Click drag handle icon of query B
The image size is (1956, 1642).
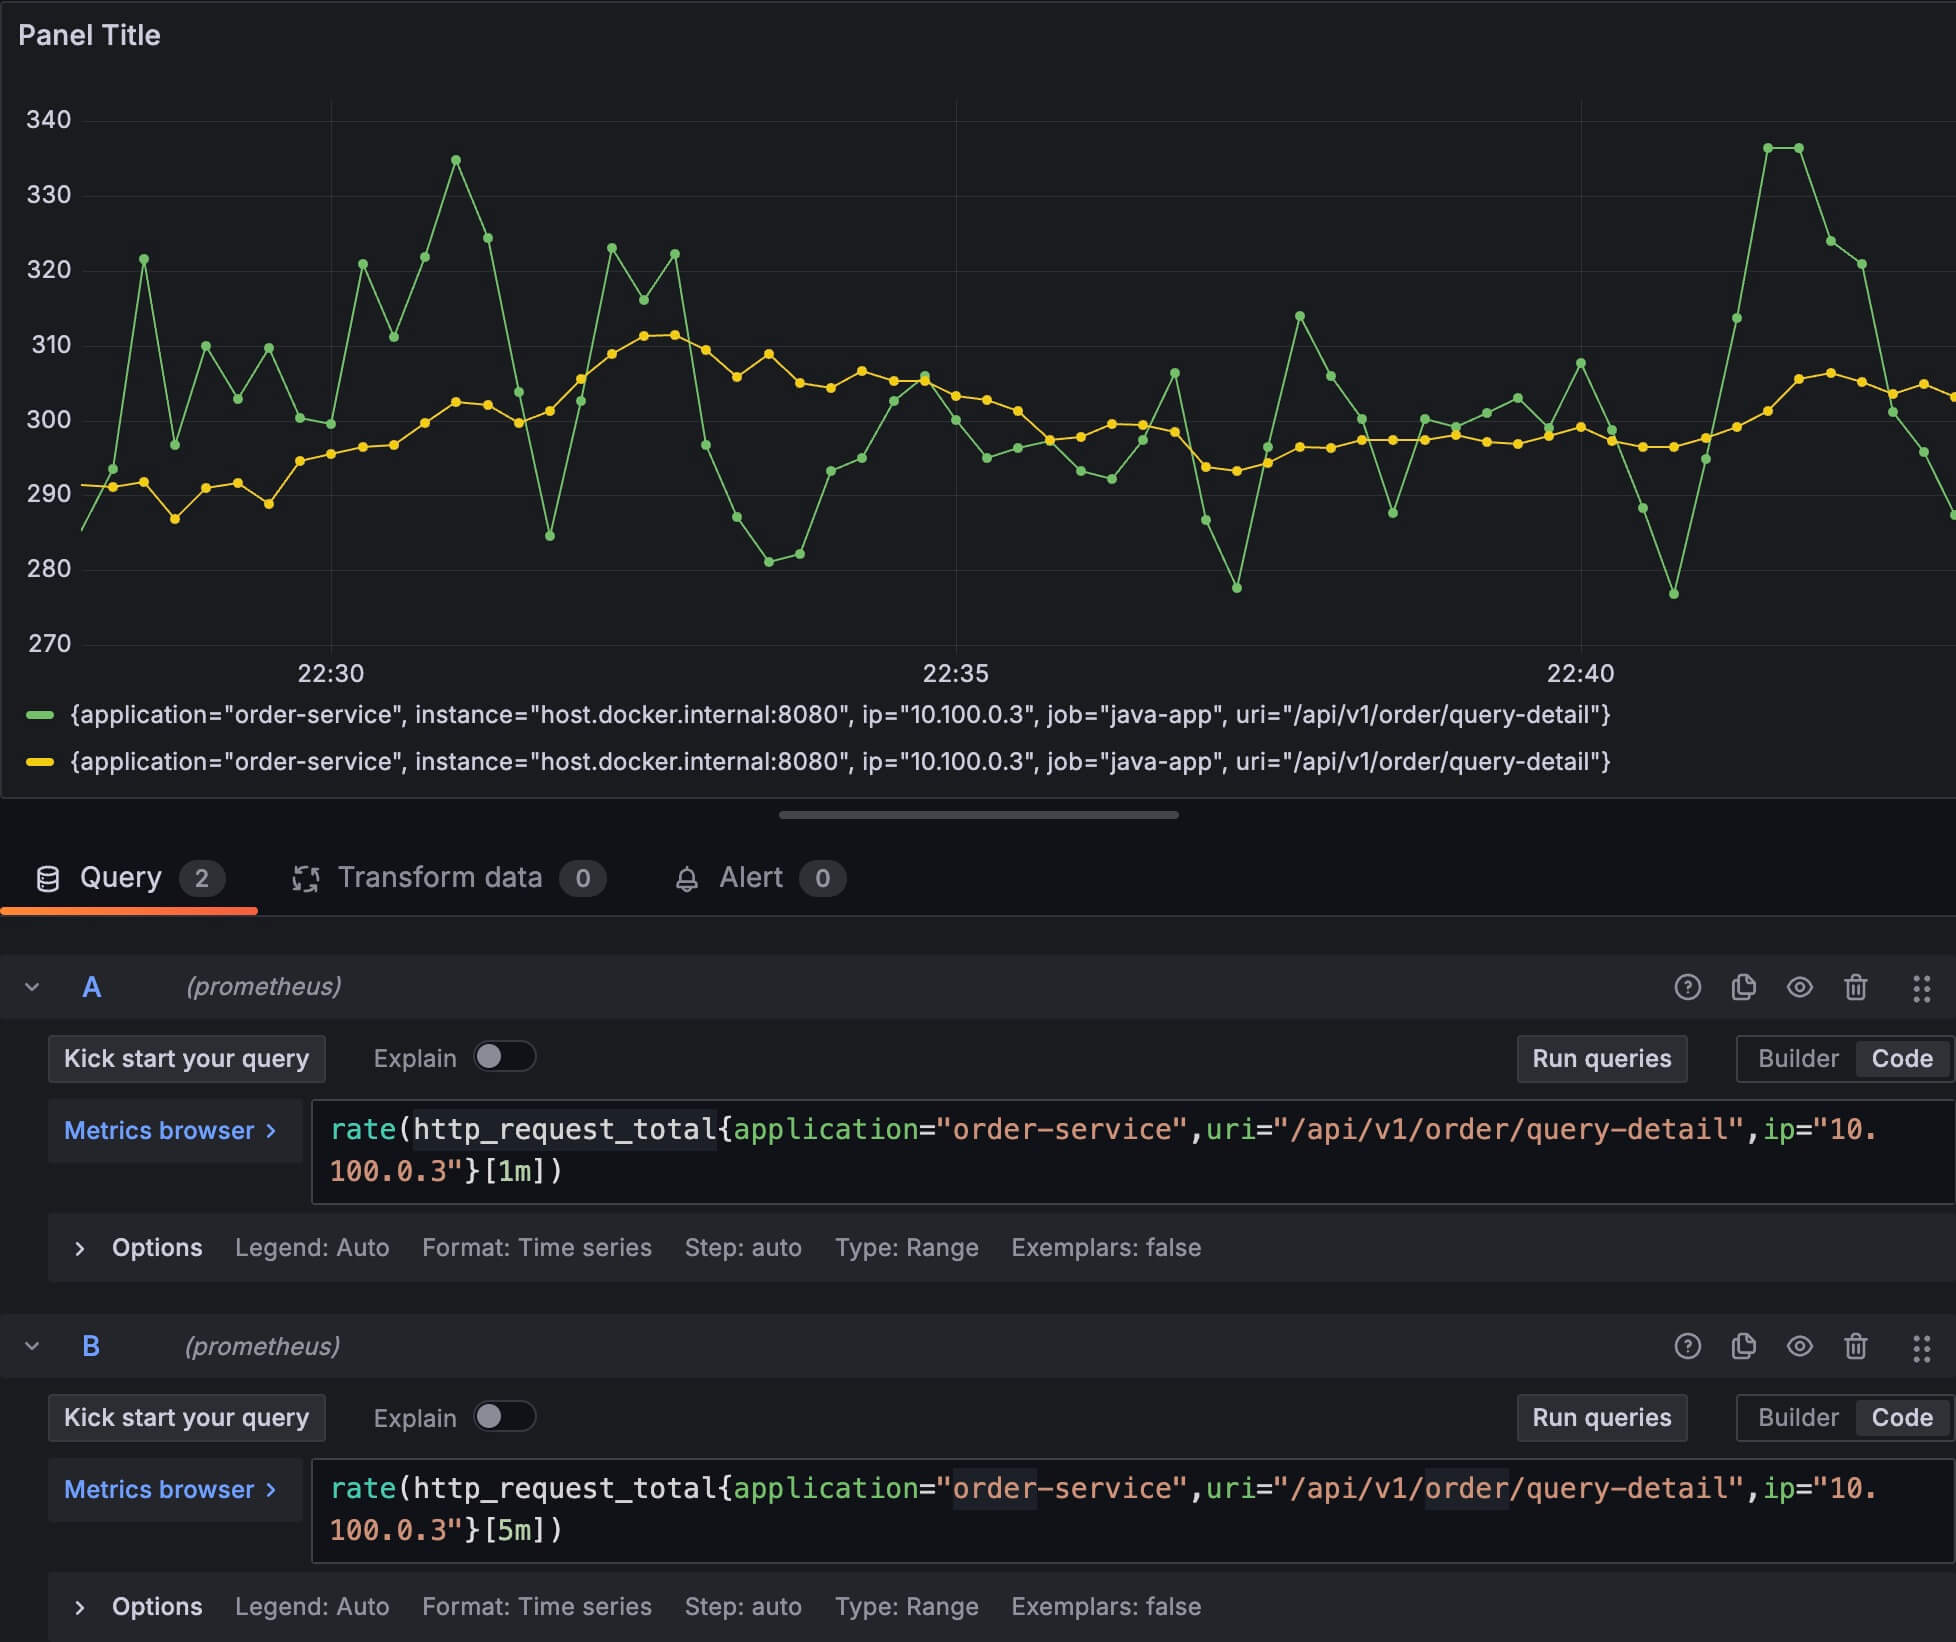pyautogui.click(x=1921, y=1347)
